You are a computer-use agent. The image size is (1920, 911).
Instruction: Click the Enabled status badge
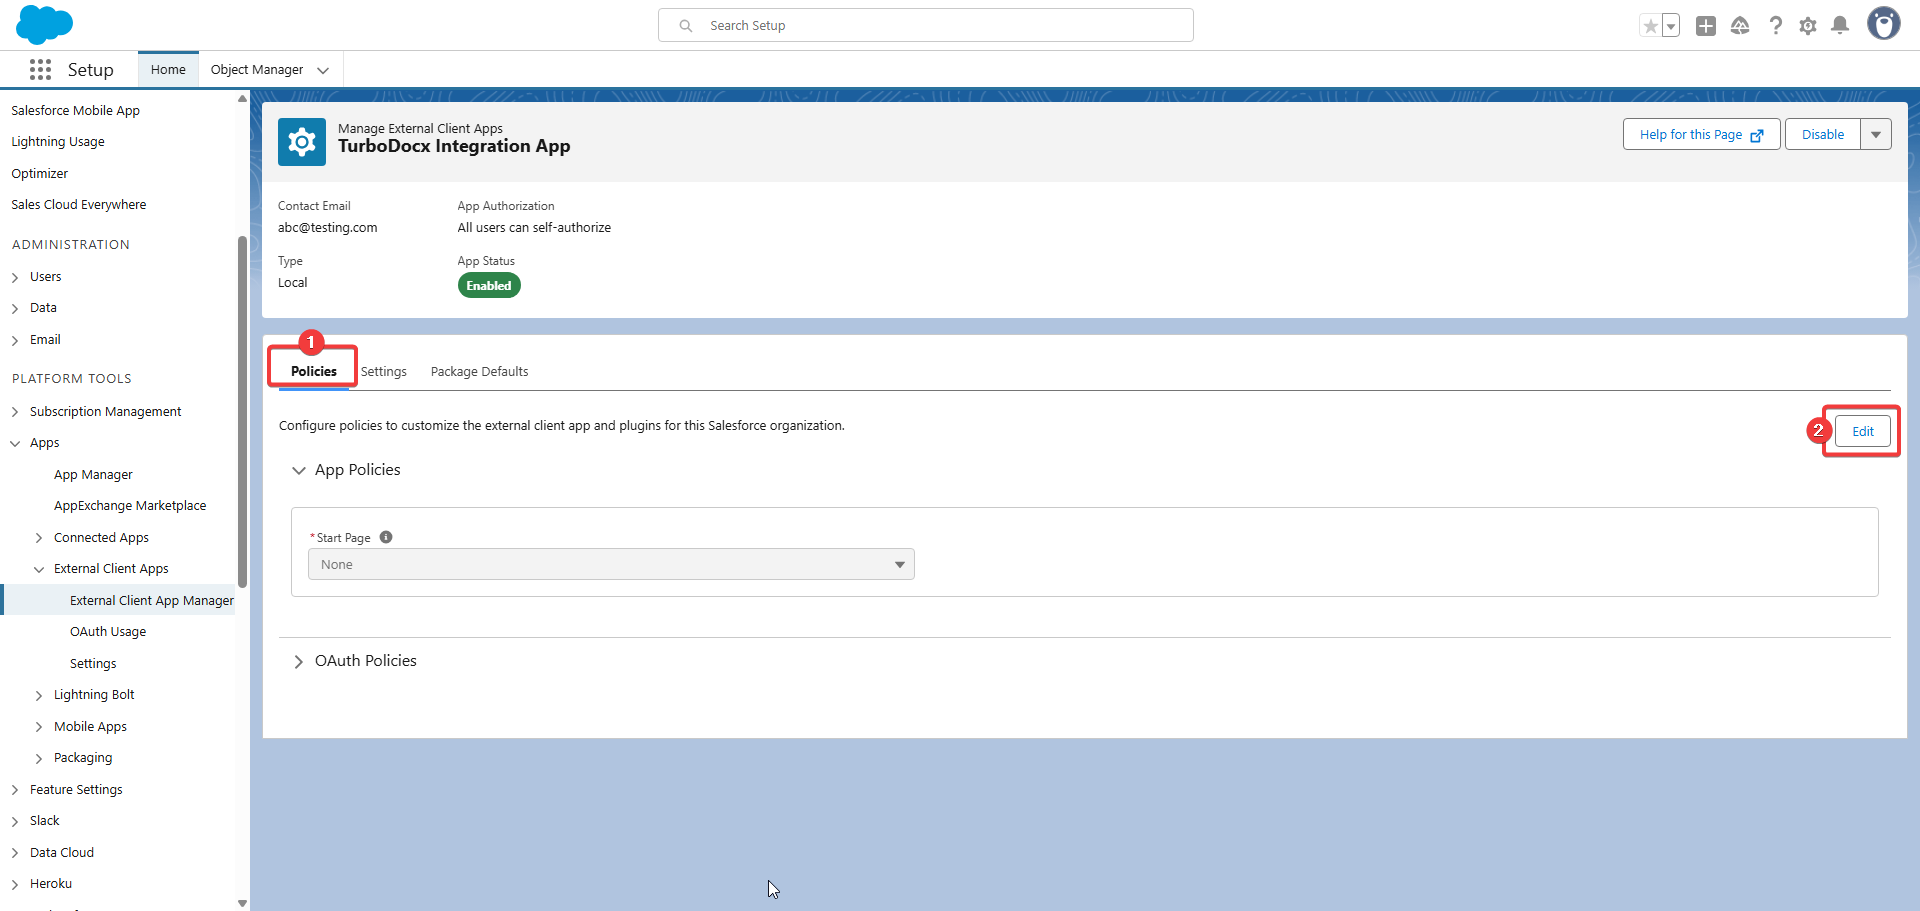pyautogui.click(x=489, y=285)
